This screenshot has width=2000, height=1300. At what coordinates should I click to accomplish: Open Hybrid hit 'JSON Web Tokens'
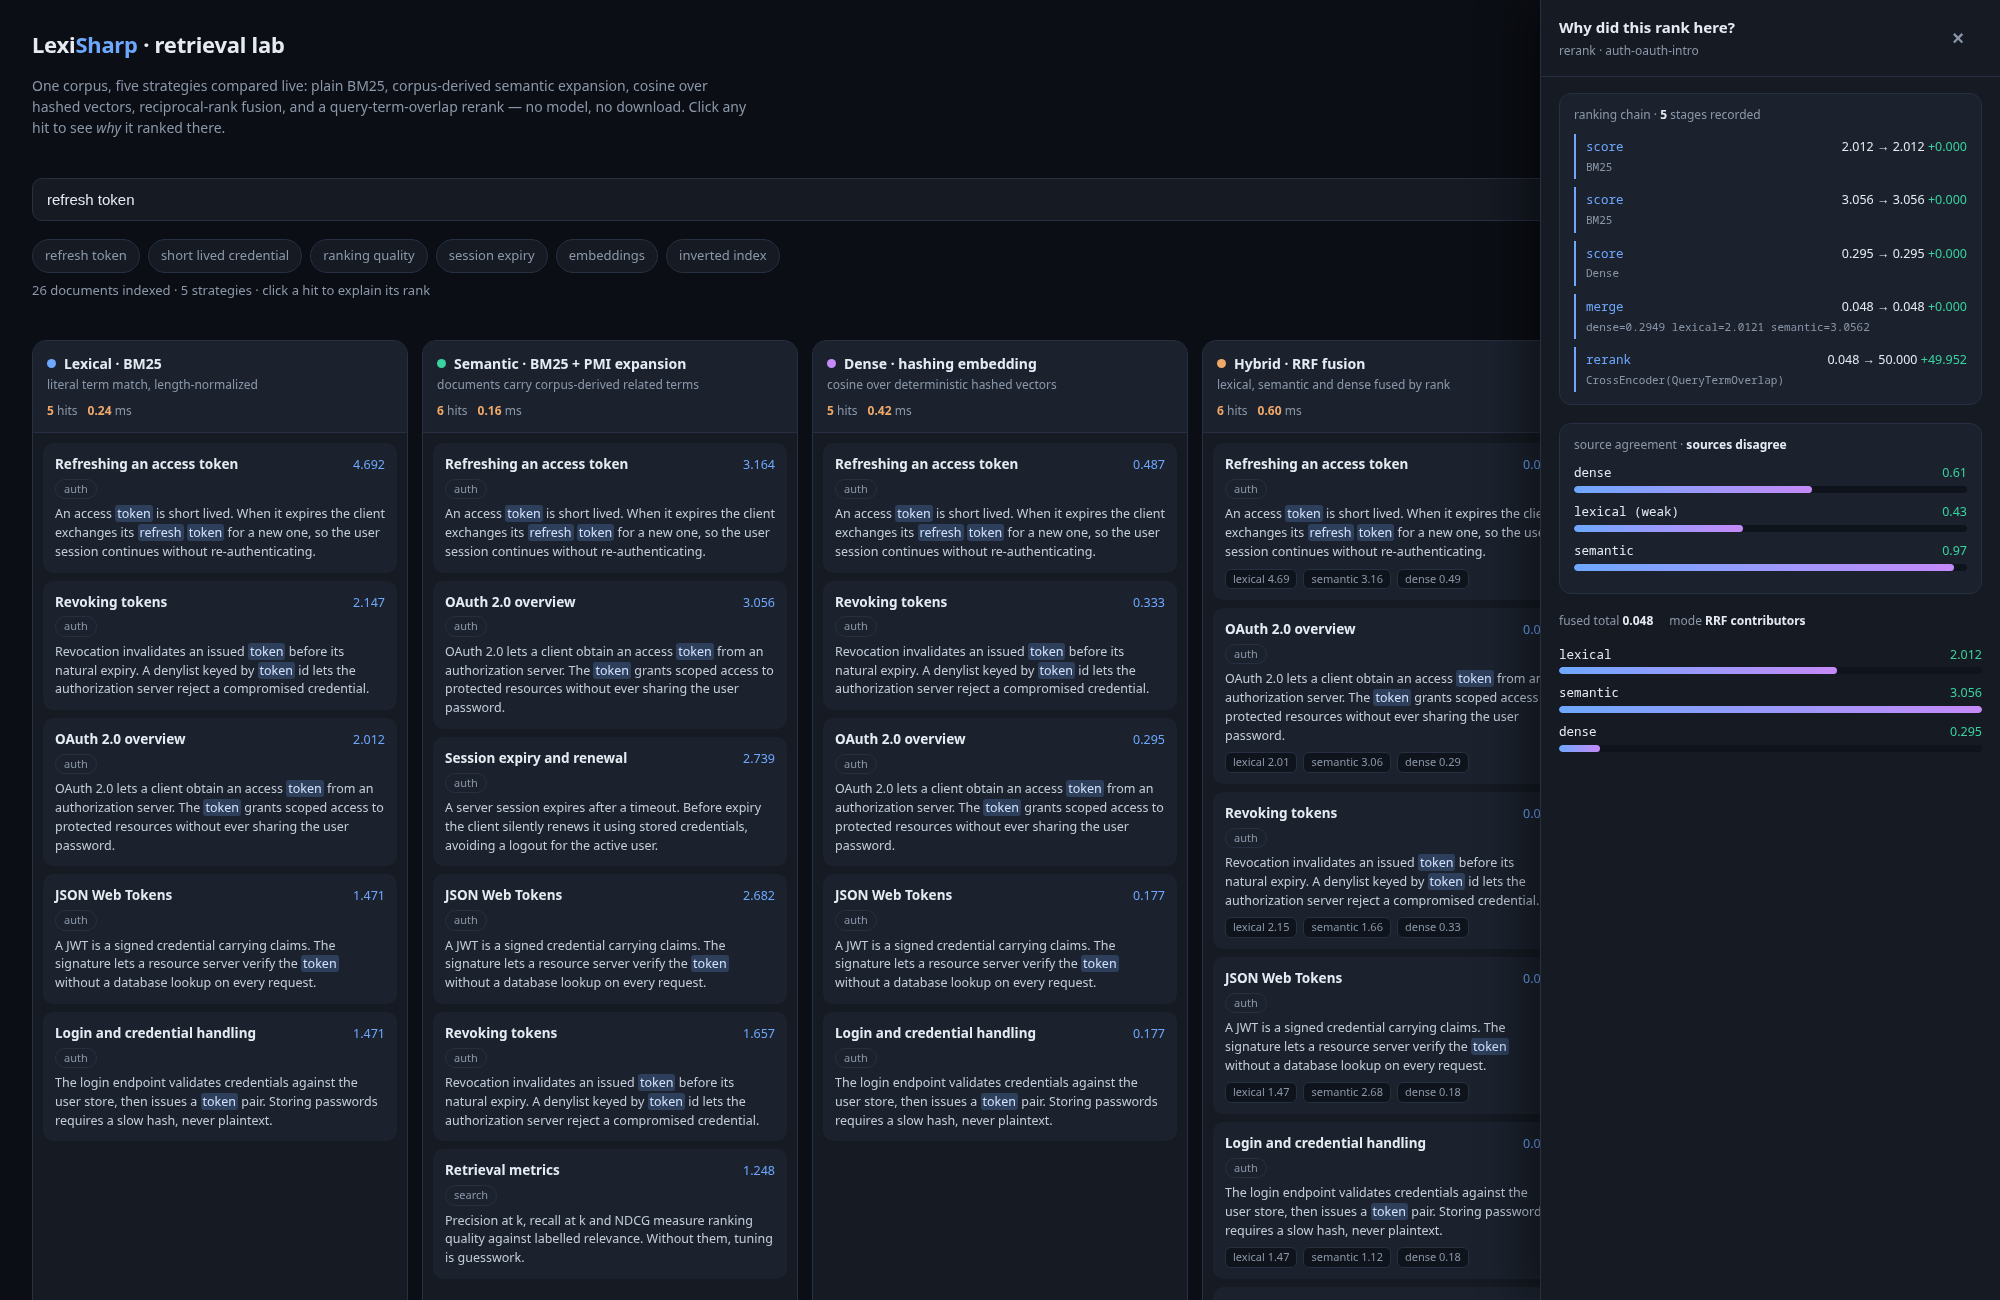coord(1377,1034)
